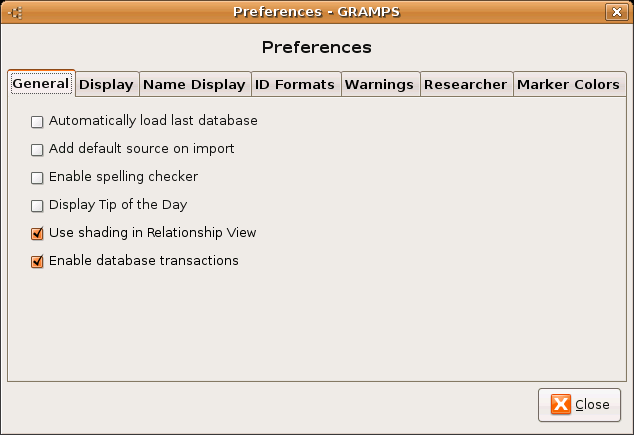Open the window menu icon in title bar
This screenshot has height=435, width=634.
16,12
